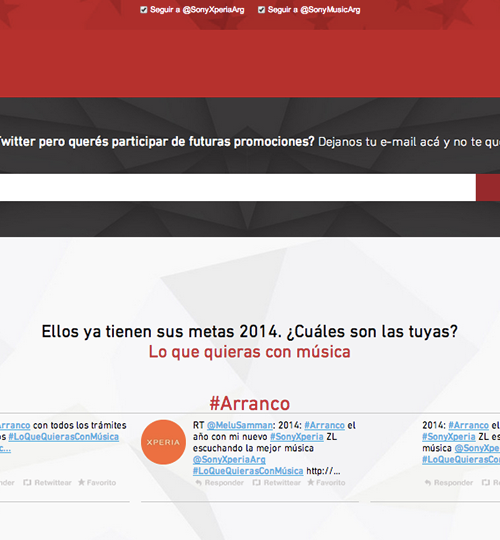The image size is (500, 540).
Task: Click Favorito star under the left tweet
Action: 81,482
